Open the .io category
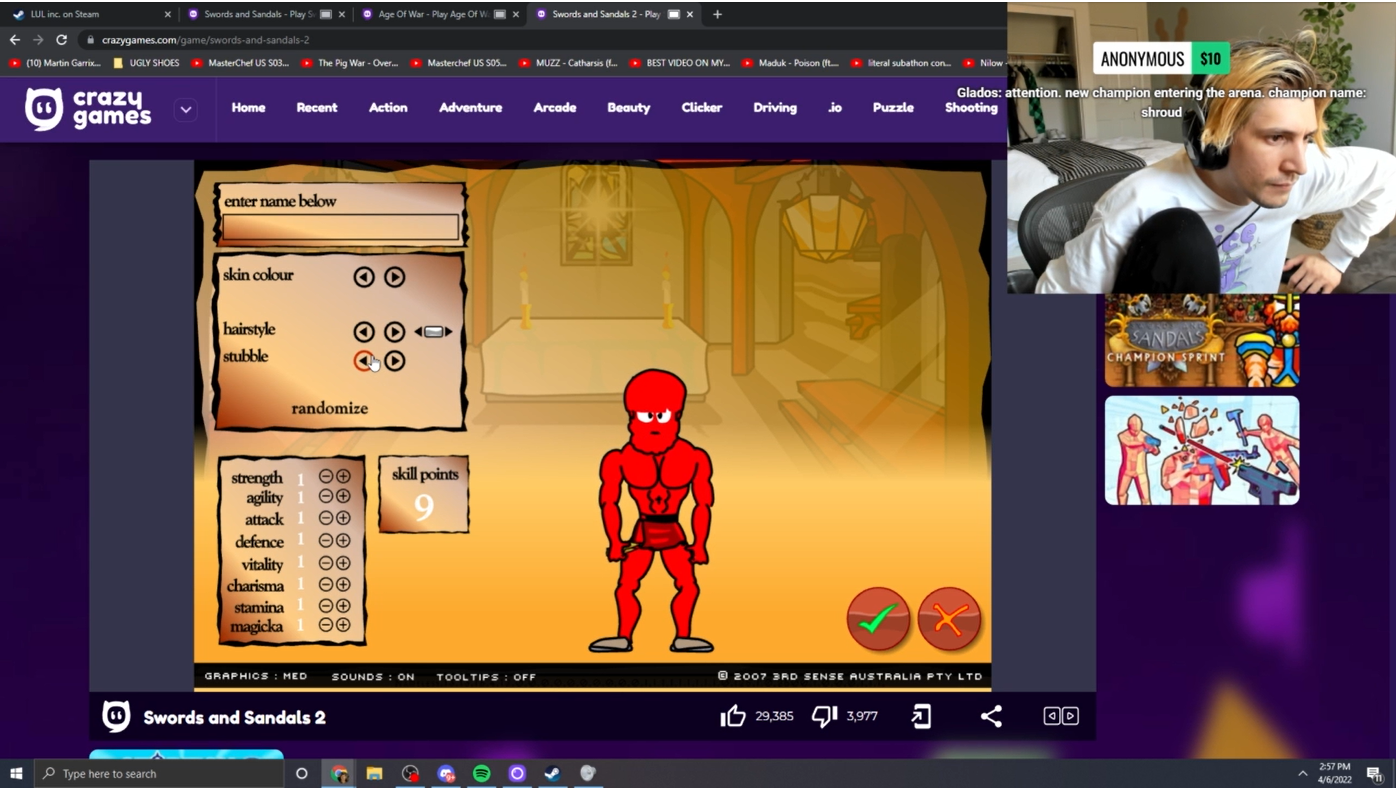 point(835,107)
